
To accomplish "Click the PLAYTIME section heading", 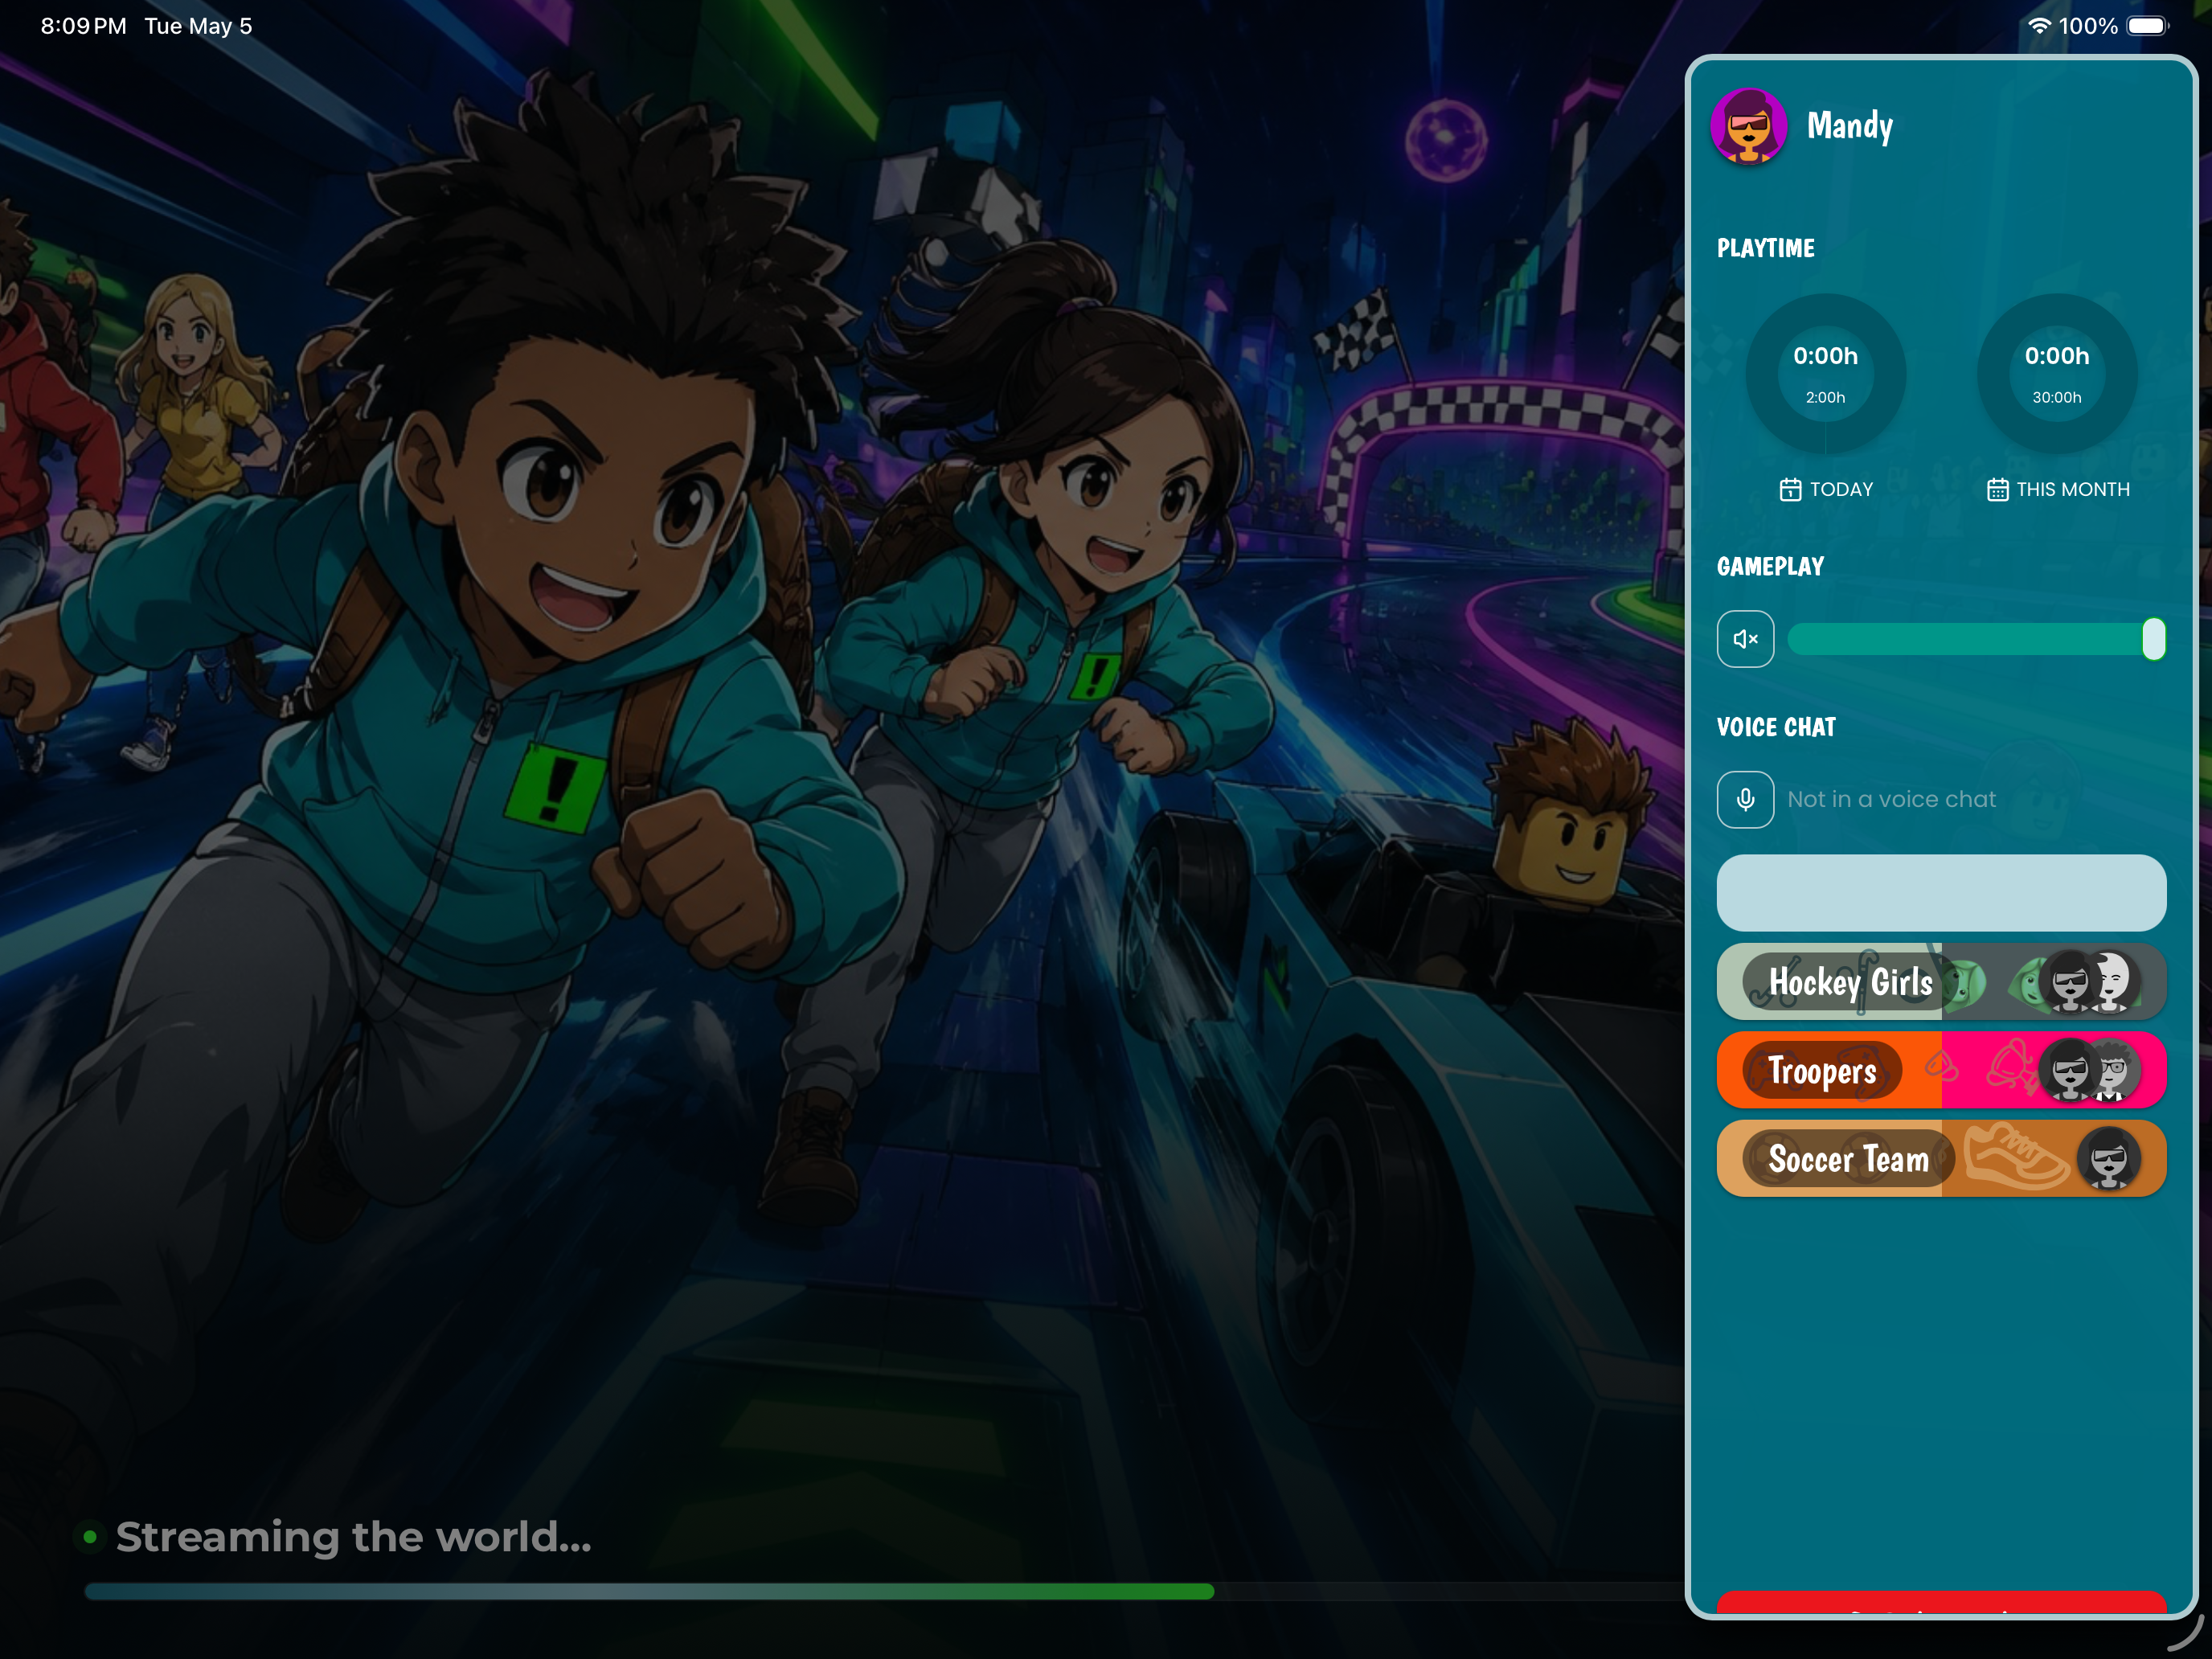I will tap(1765, 248).
